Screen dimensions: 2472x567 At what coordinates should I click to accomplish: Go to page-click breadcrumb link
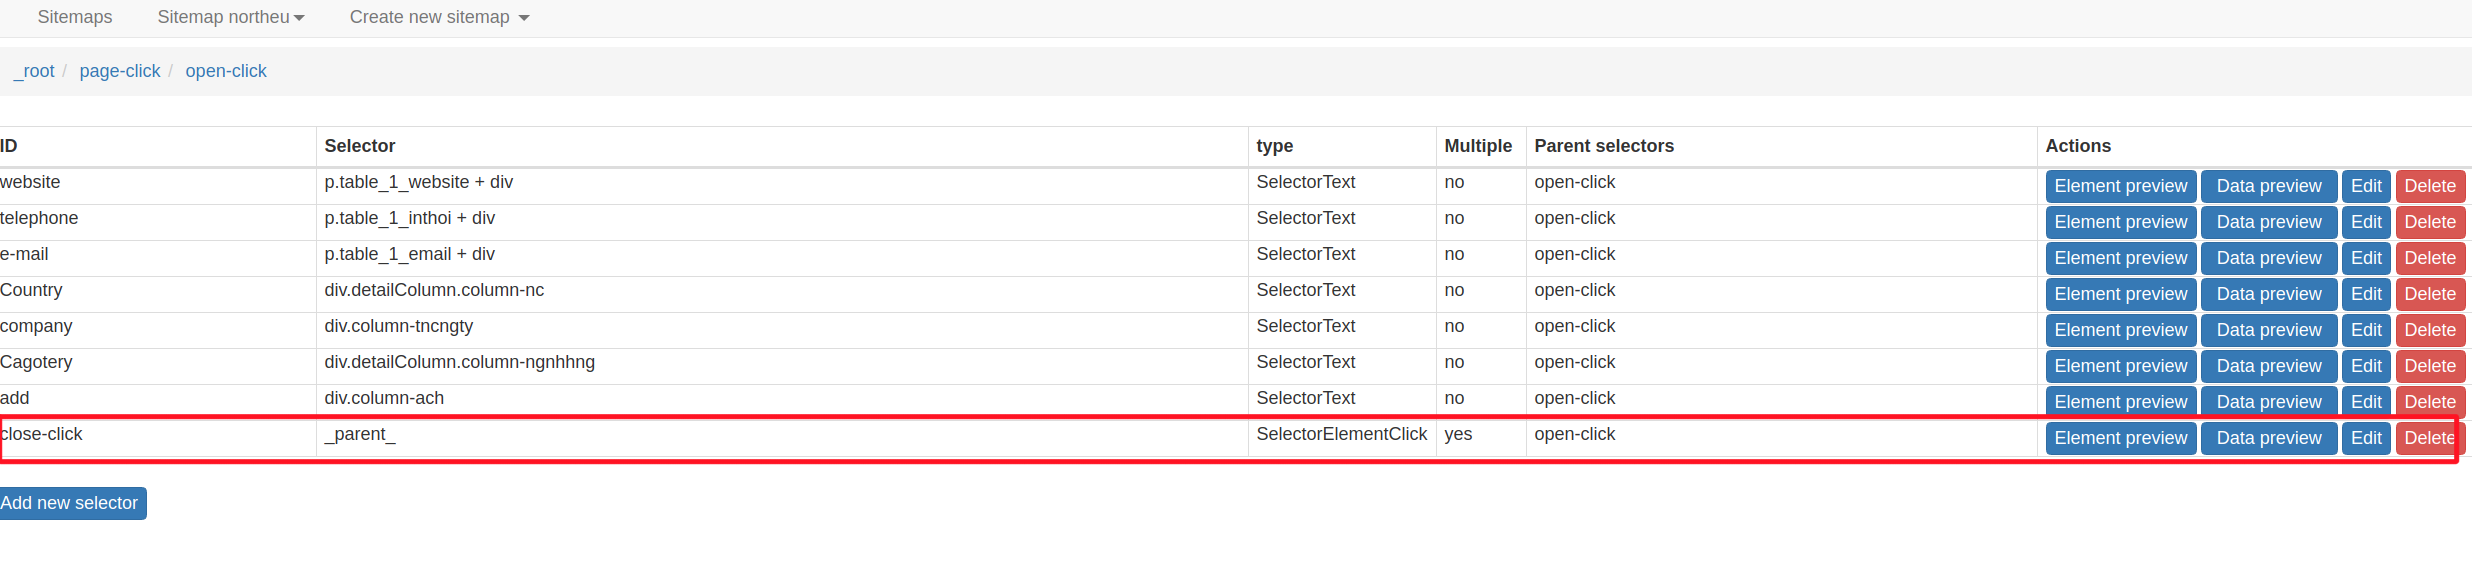coord(120,71)
